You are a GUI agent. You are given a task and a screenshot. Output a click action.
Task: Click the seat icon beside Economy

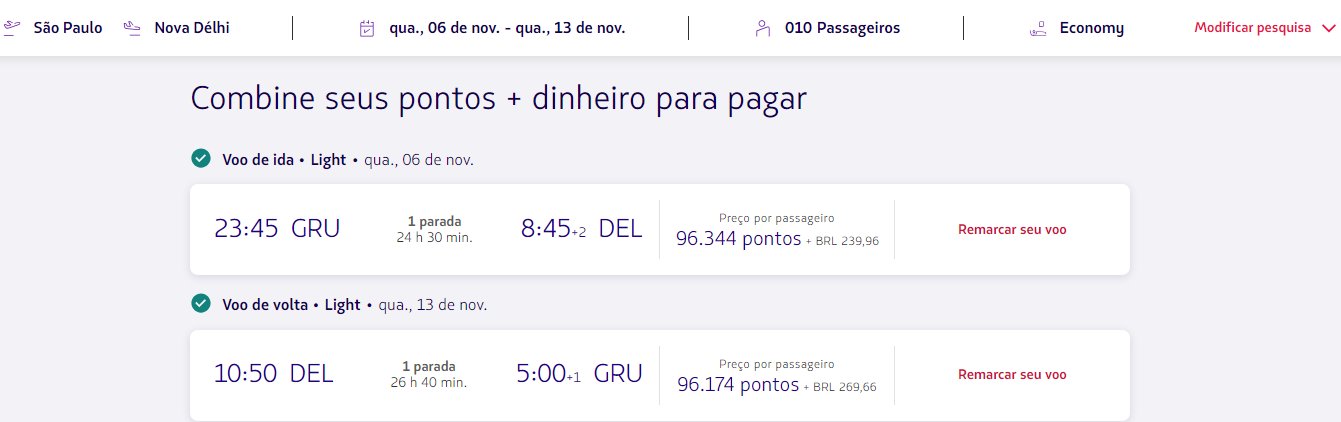coord(1038,28)
